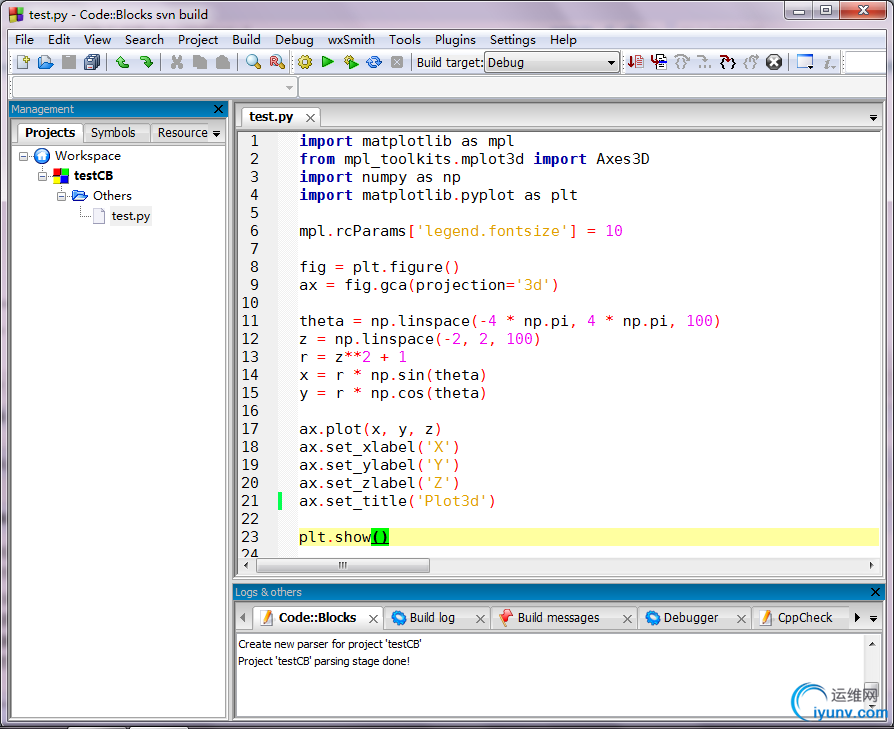894x729 pixels.
Task: Click the green Run play icon
Action: [x=328, y=62]
